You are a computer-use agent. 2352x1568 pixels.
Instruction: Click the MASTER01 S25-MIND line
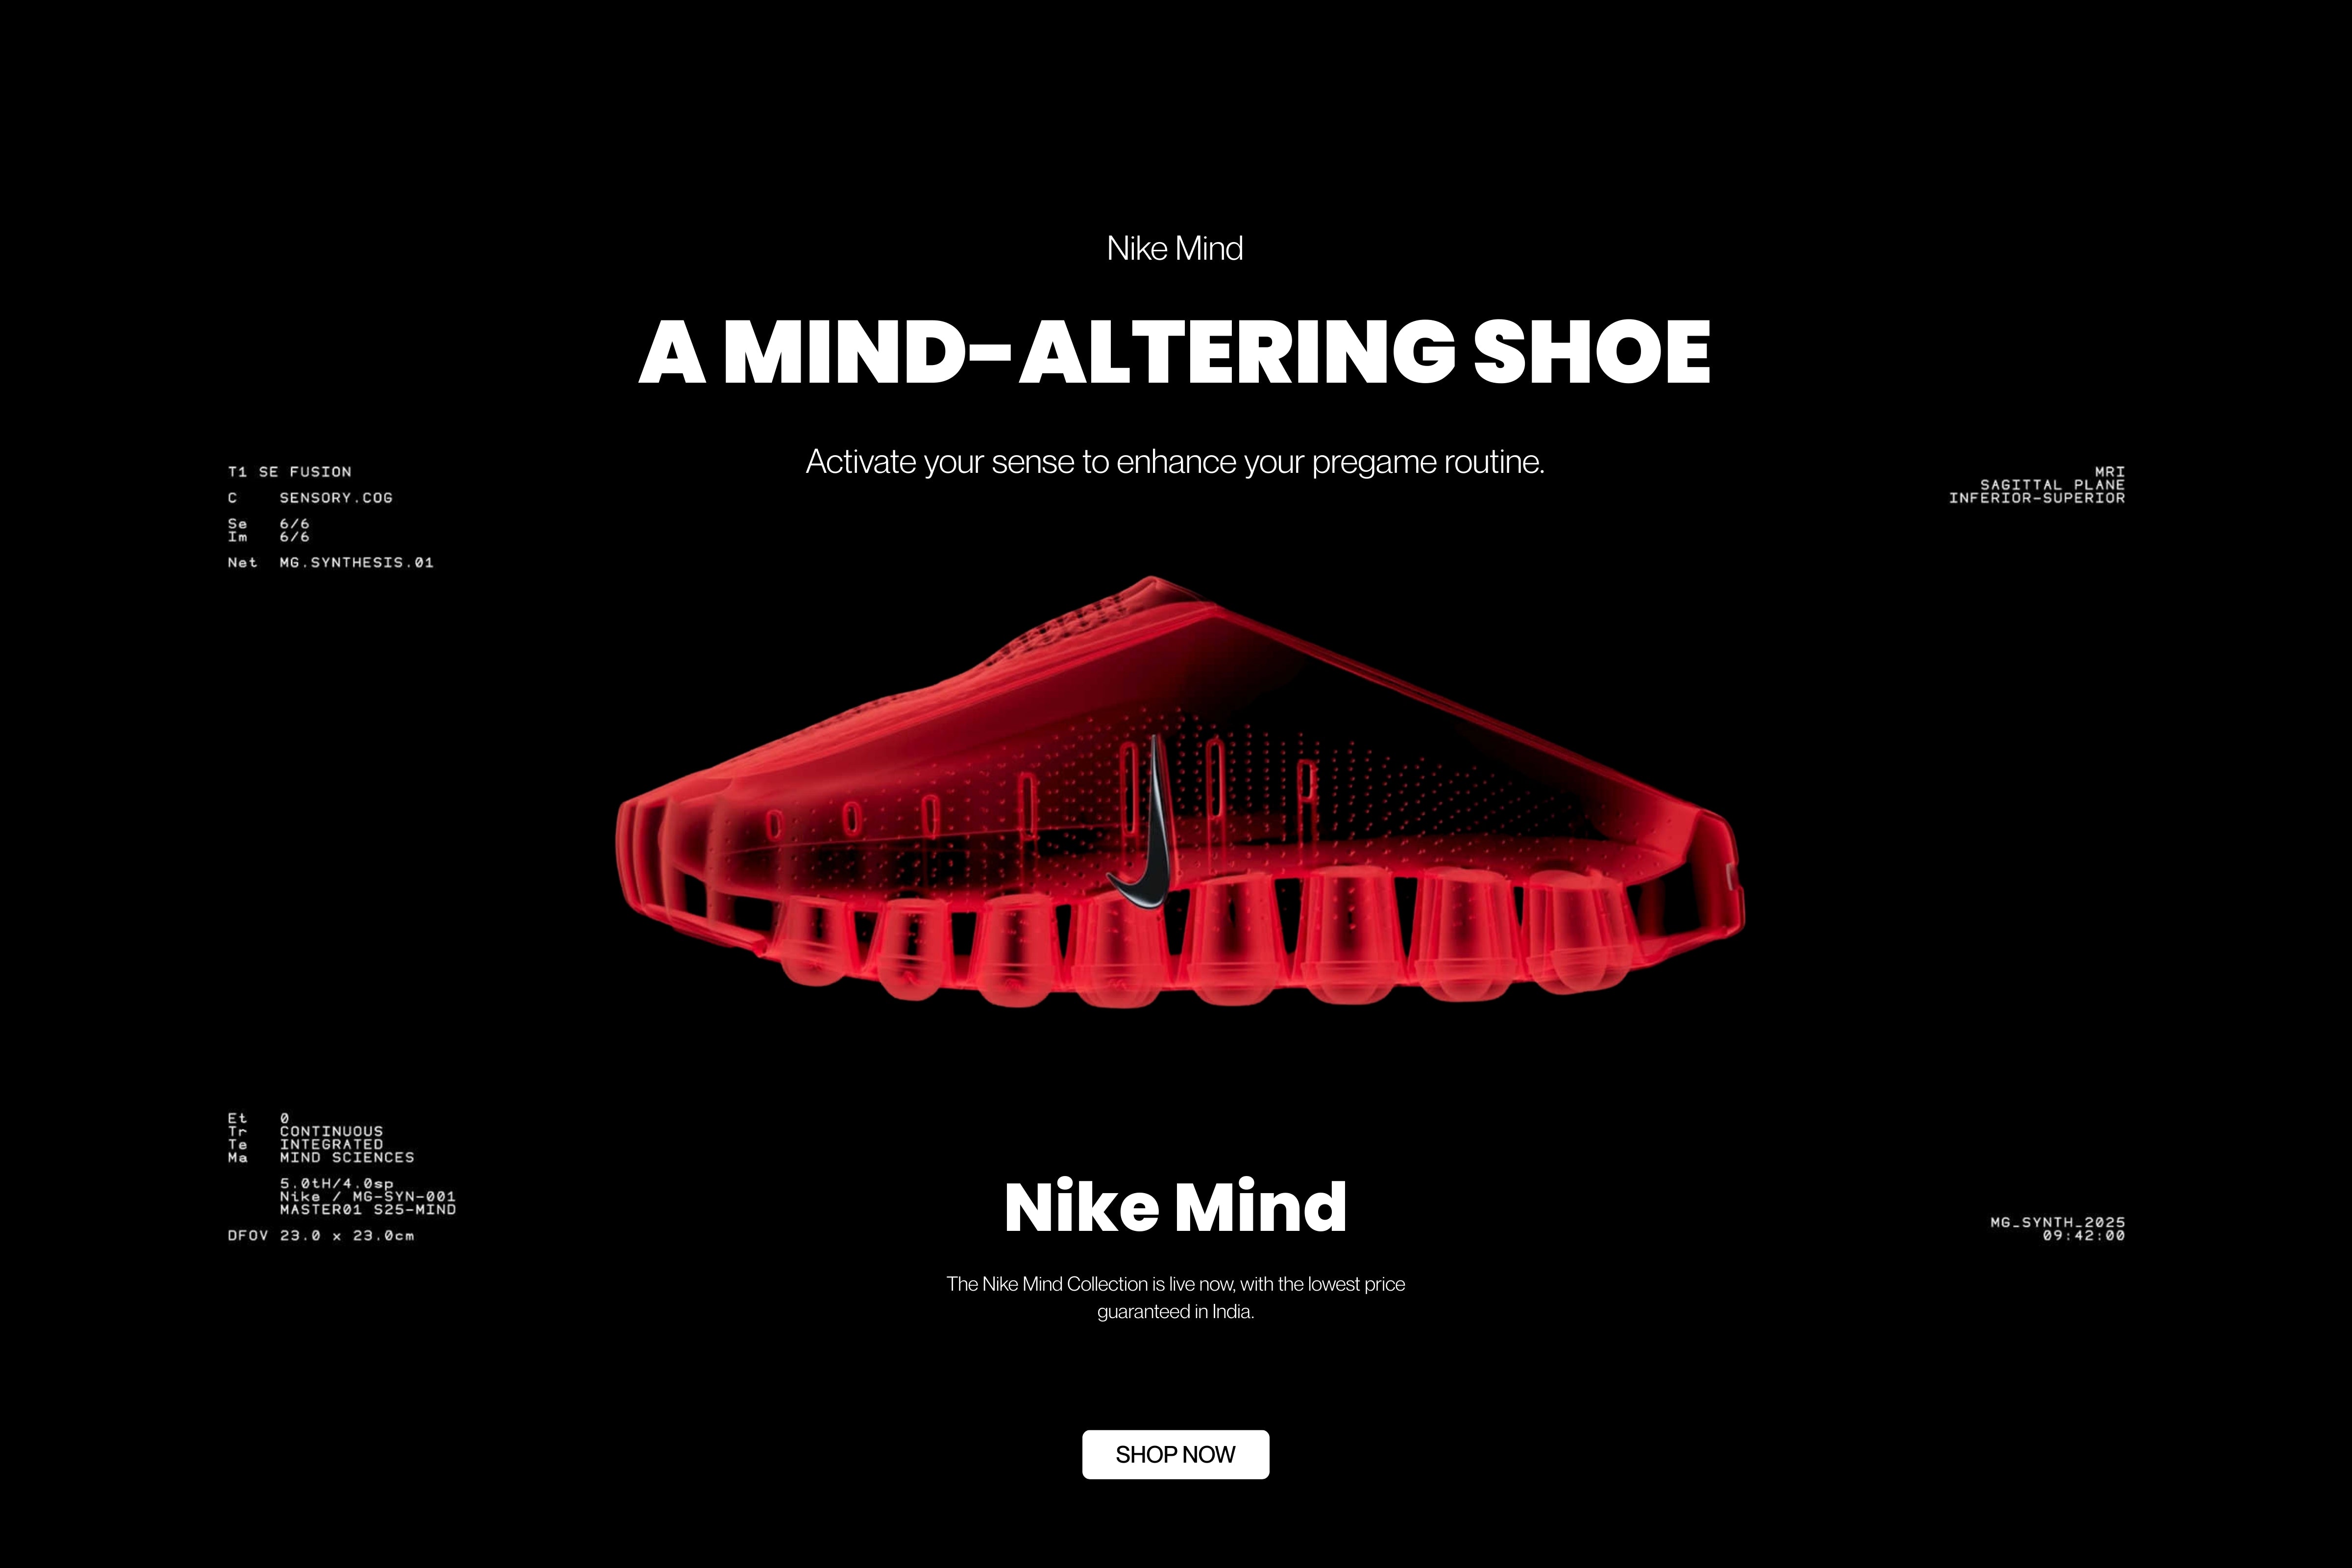368,1209
